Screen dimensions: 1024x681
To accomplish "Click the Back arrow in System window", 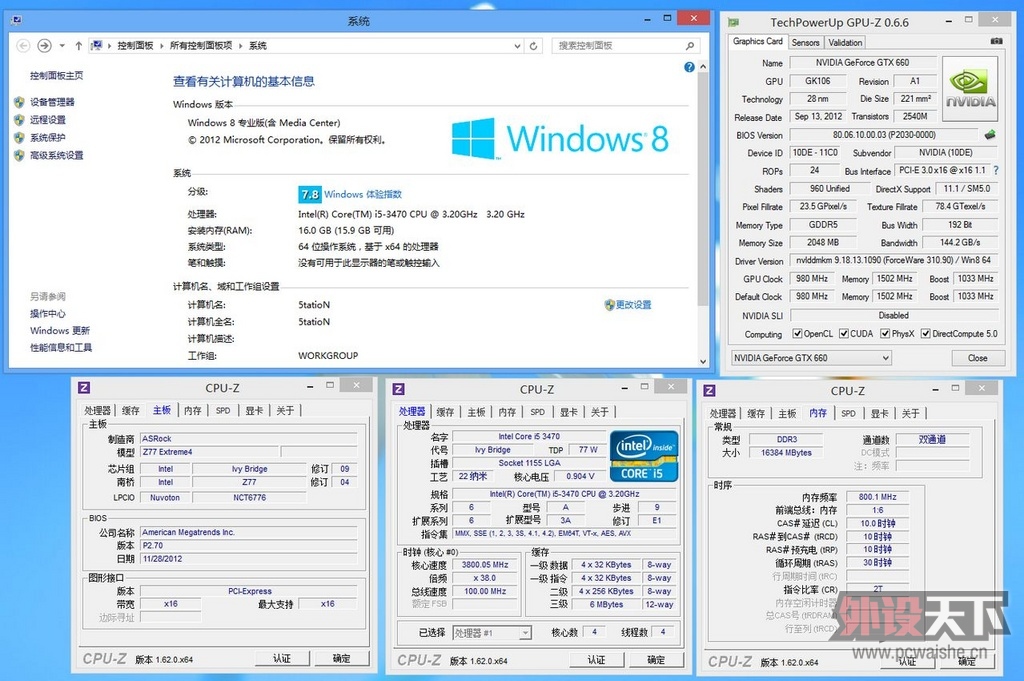I will pyautogui.click(x=23, y=46).
